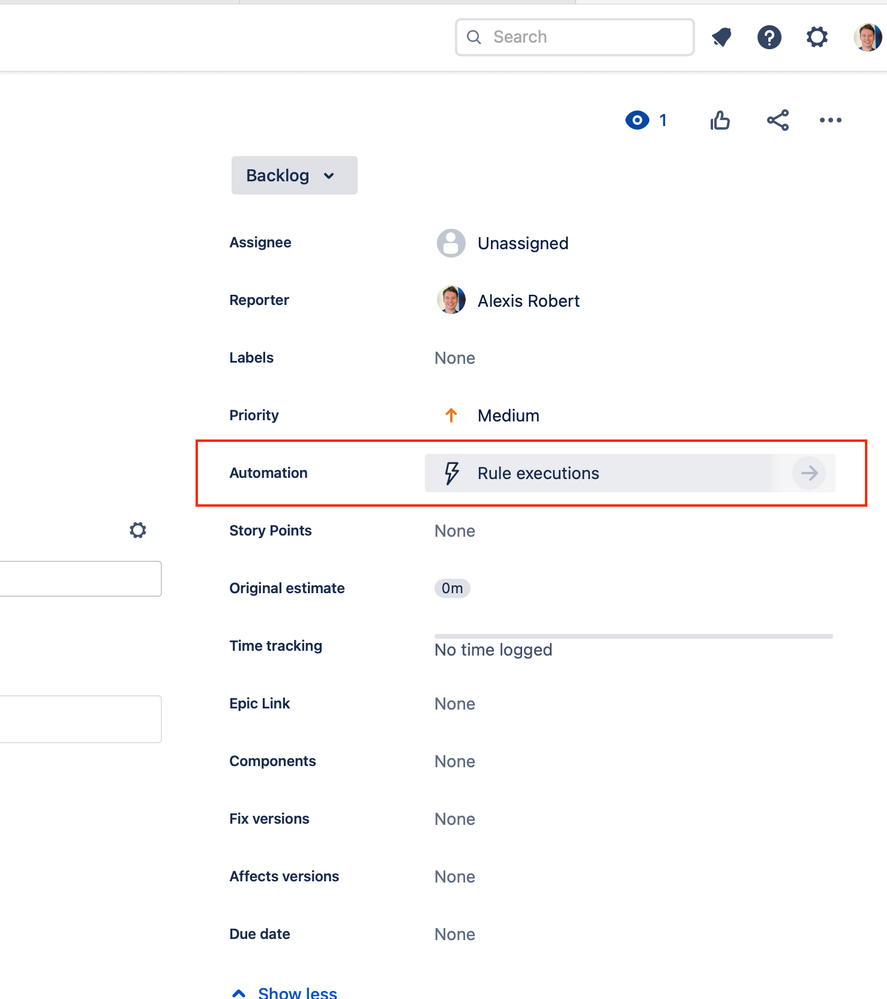
Task: Click the Original estimate field label
Action: point(287,588)
